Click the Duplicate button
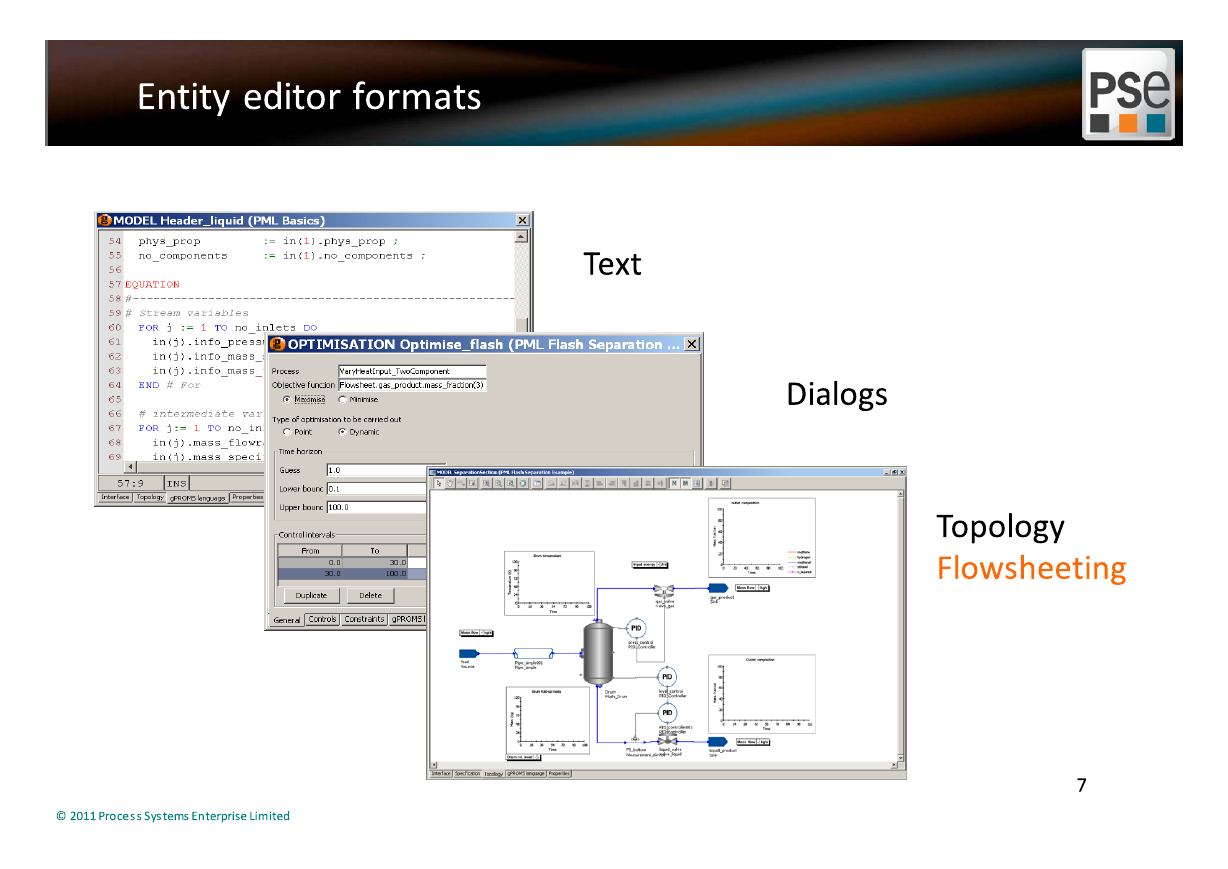The height and width of the screenshot is (869, 1228). 311,595
